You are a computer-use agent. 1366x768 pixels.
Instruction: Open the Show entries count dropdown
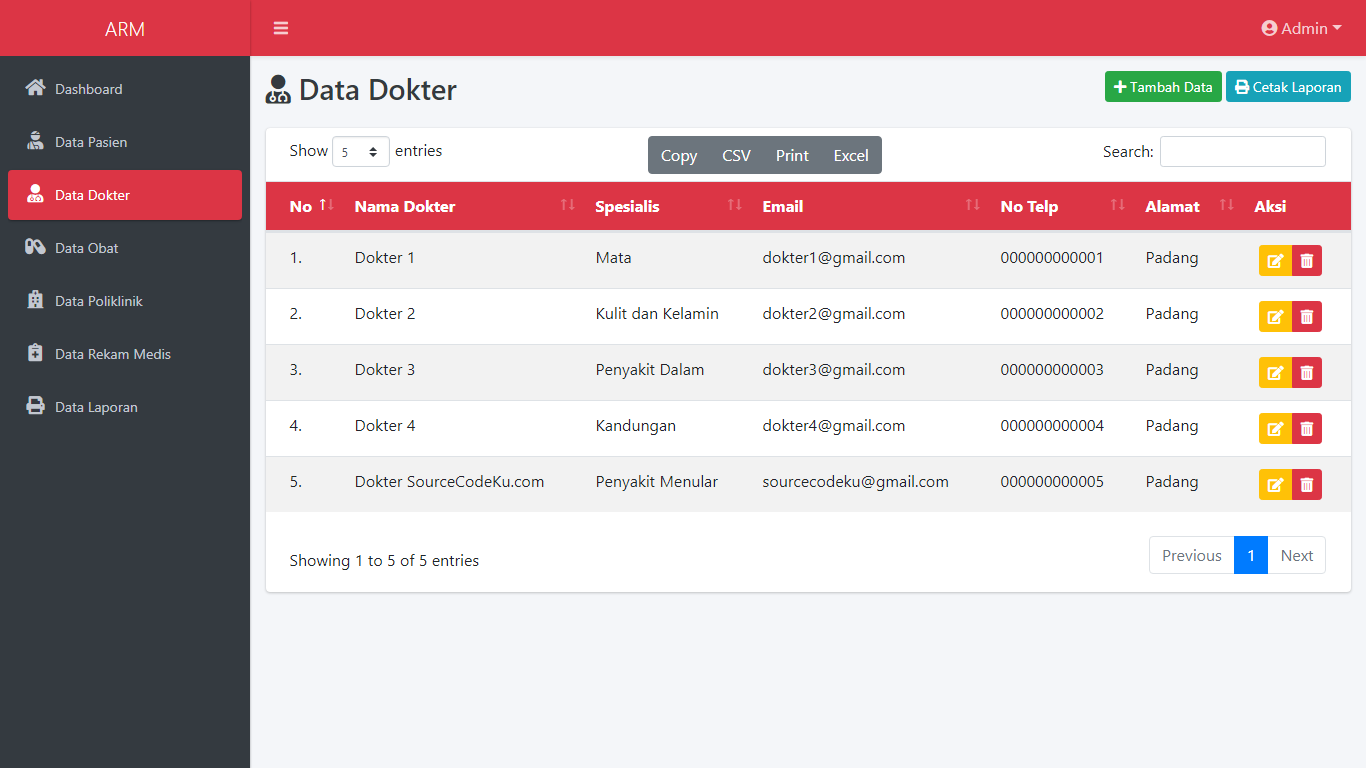tap(361, 152)
